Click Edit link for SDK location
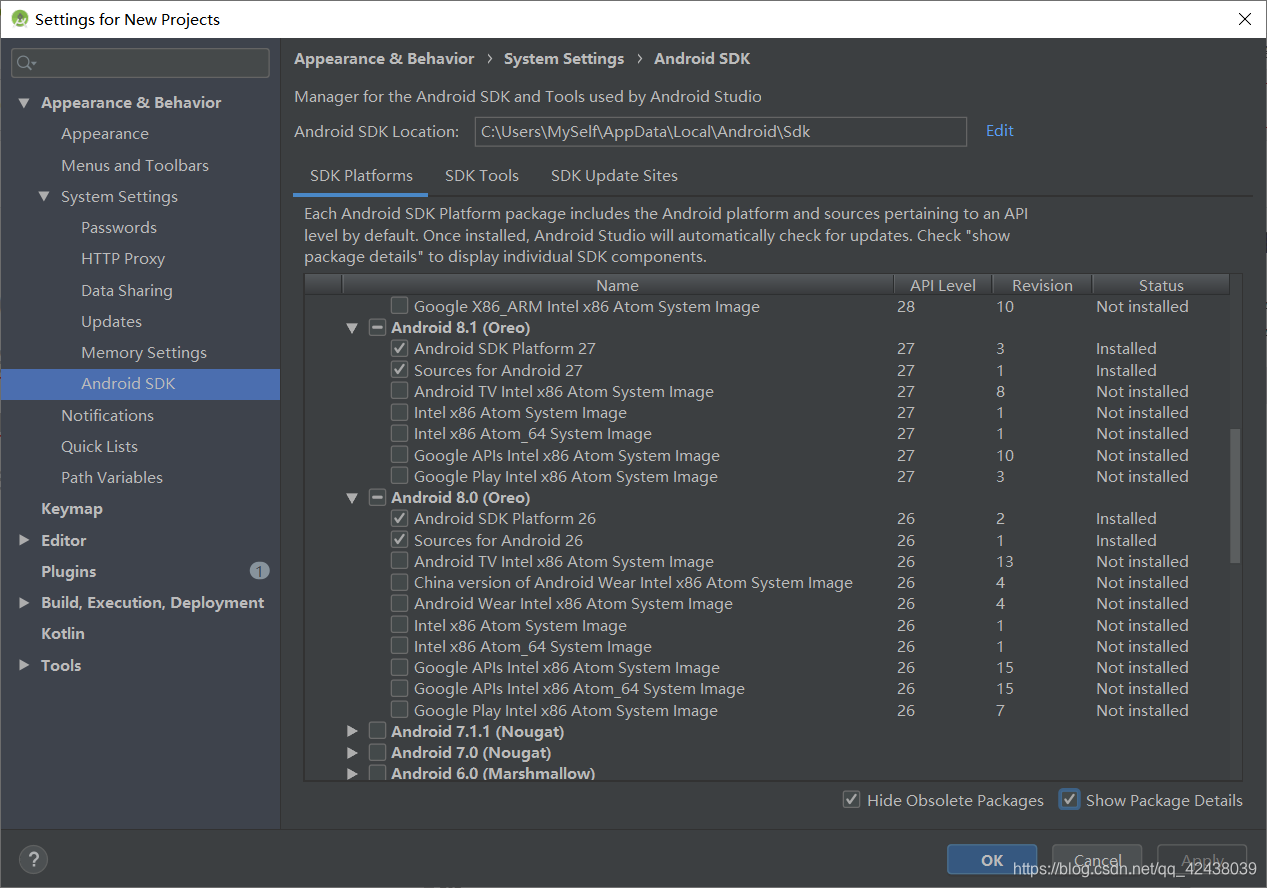This screenshot has width=1267, height=888. (x=999, y=130)
